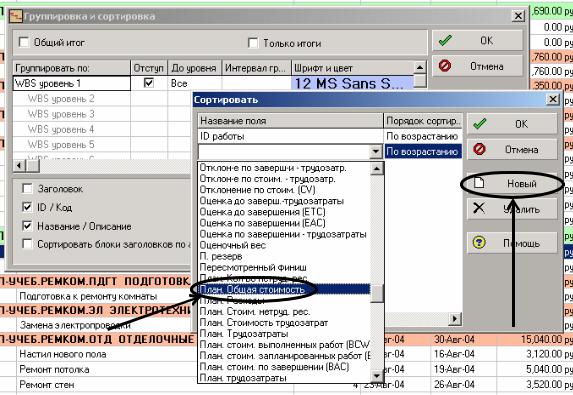
Task: Click the До уровня value Все
Action: pos(194,83)
